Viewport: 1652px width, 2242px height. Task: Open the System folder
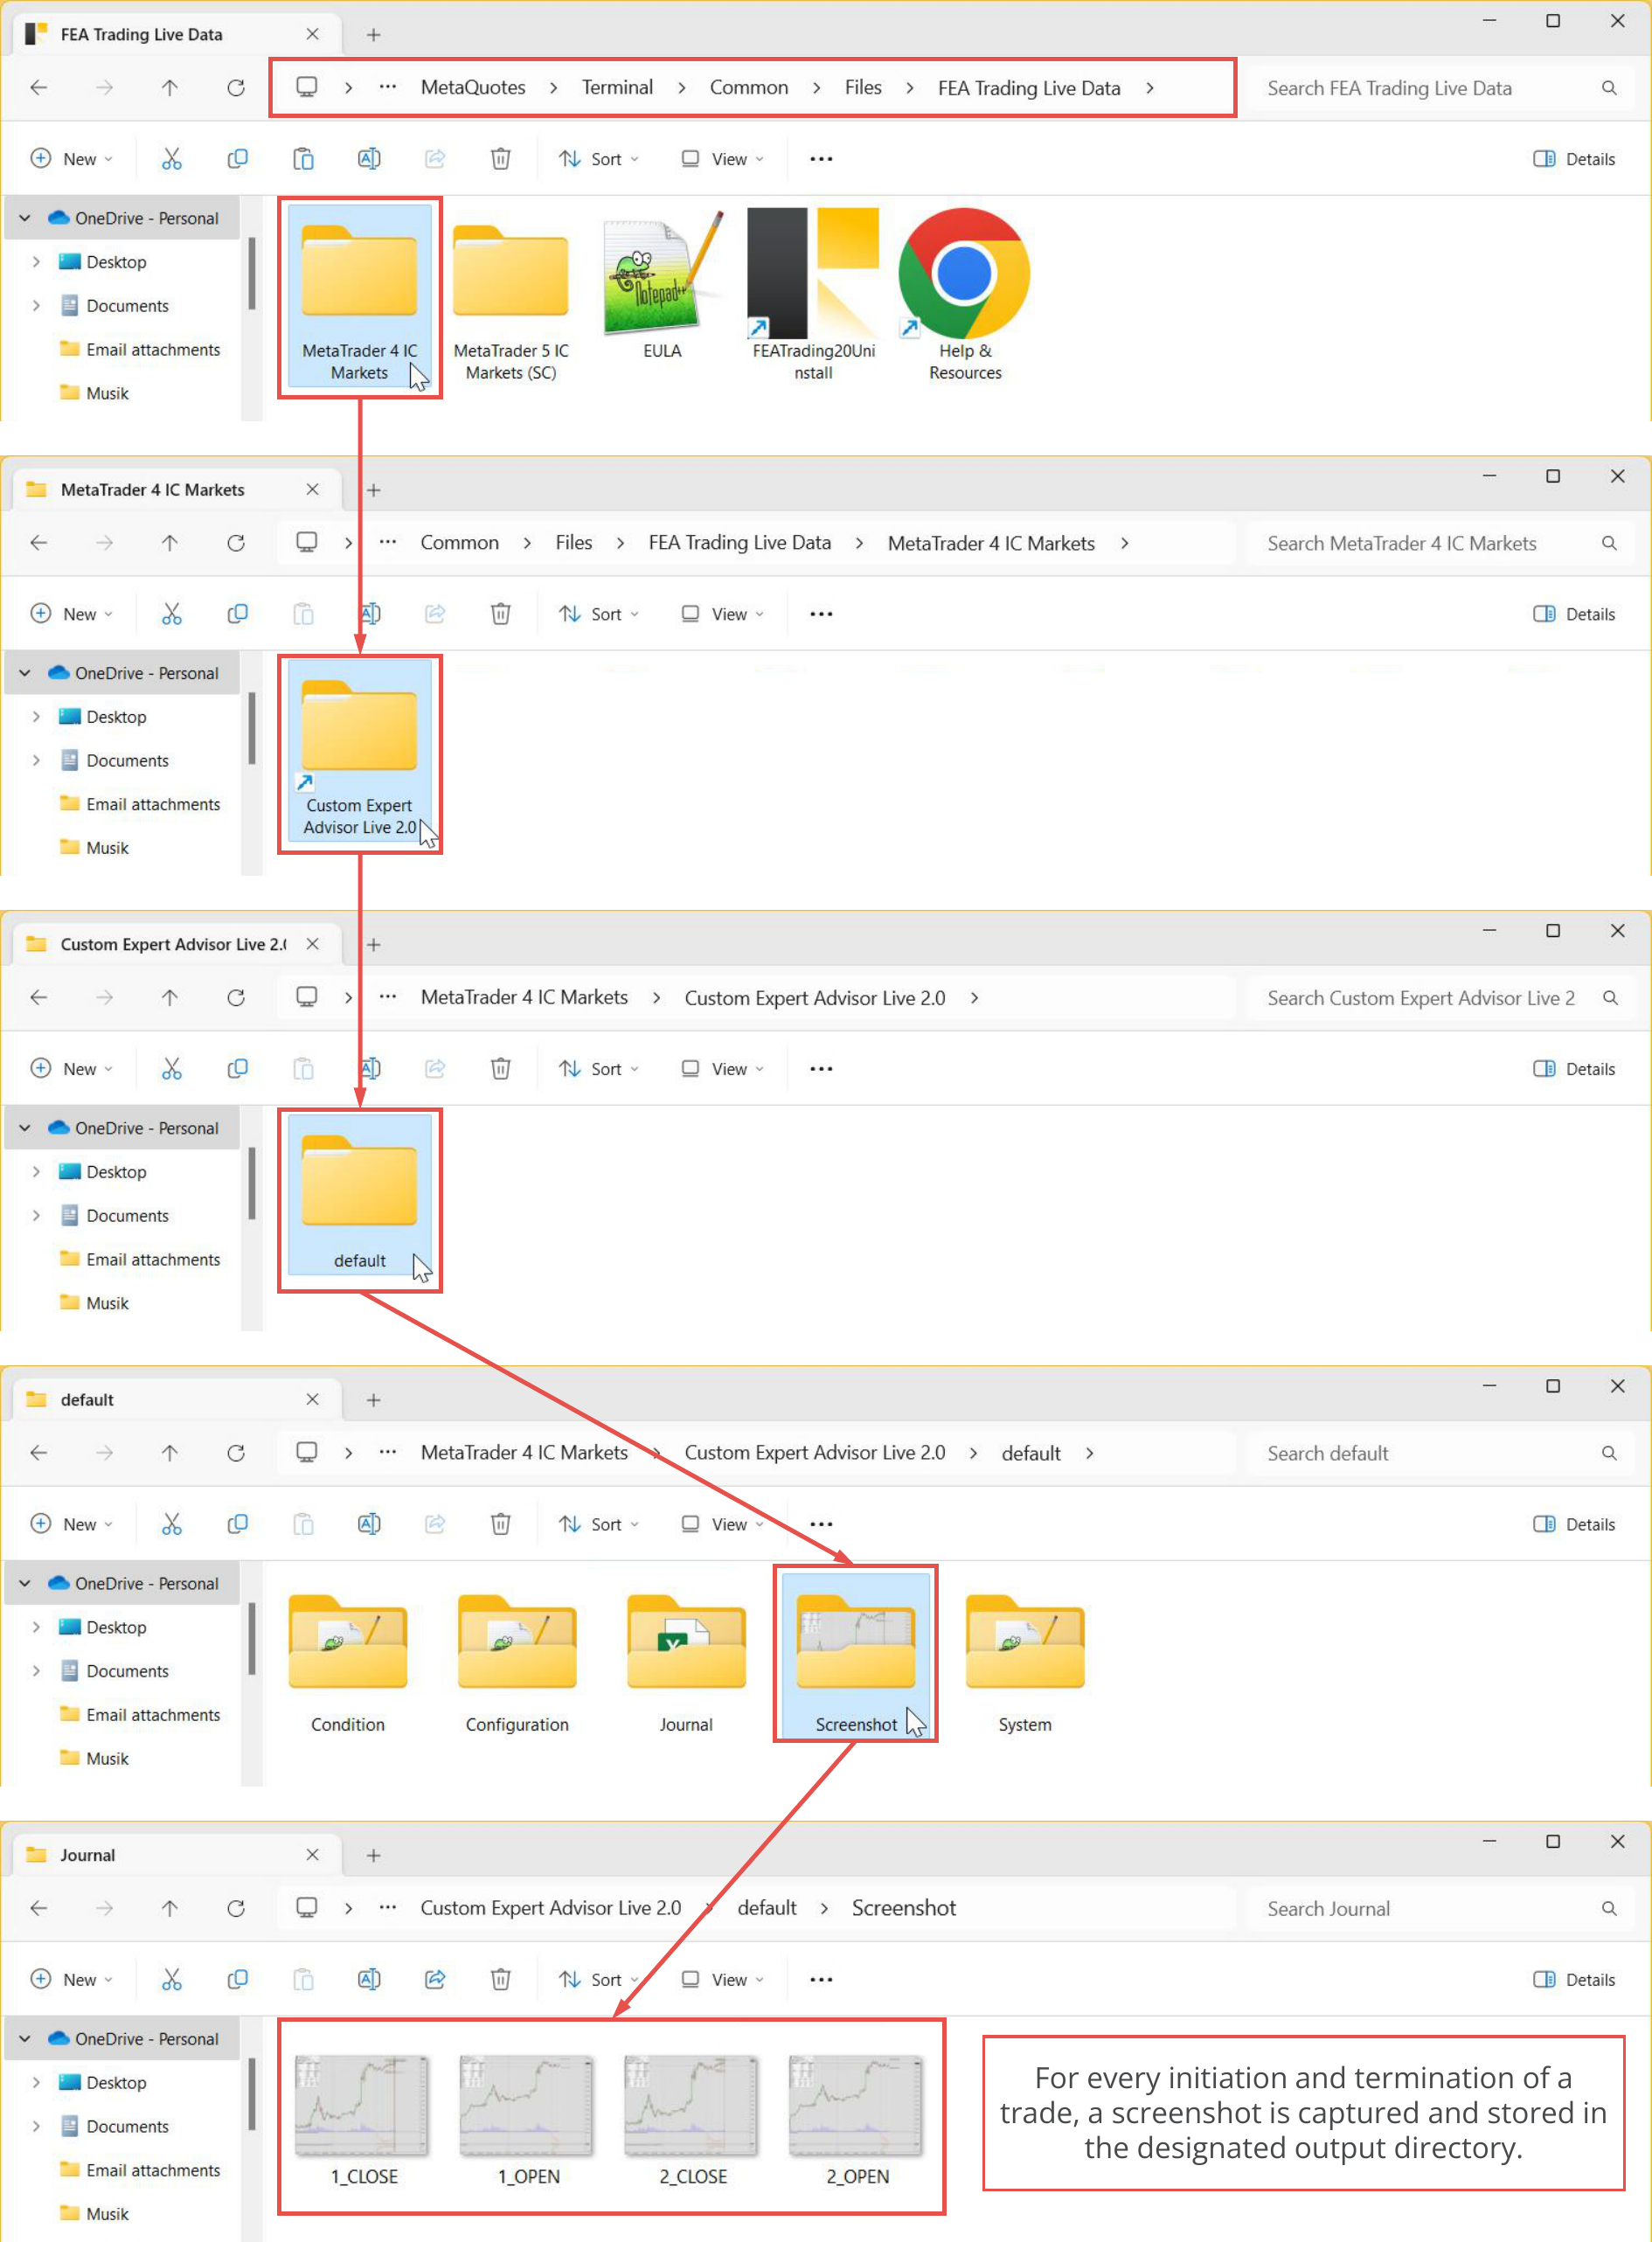(1024, 1666)
